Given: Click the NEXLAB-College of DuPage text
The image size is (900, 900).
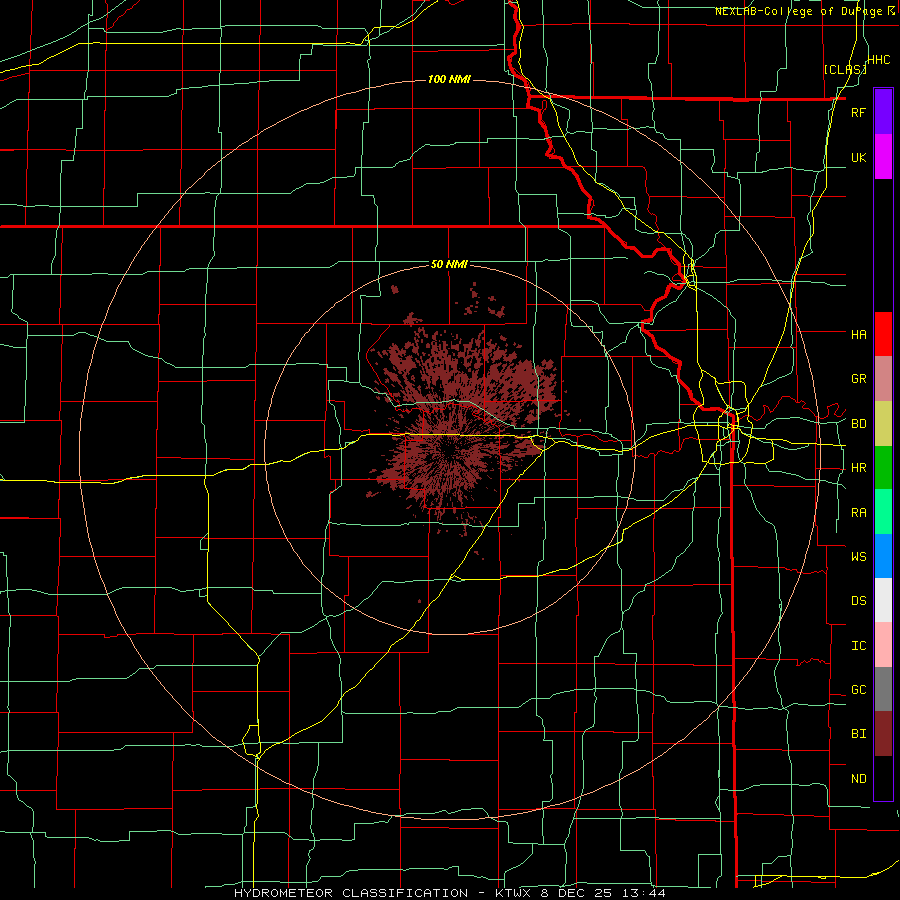Looking at the screenshot, I should 798,11.
